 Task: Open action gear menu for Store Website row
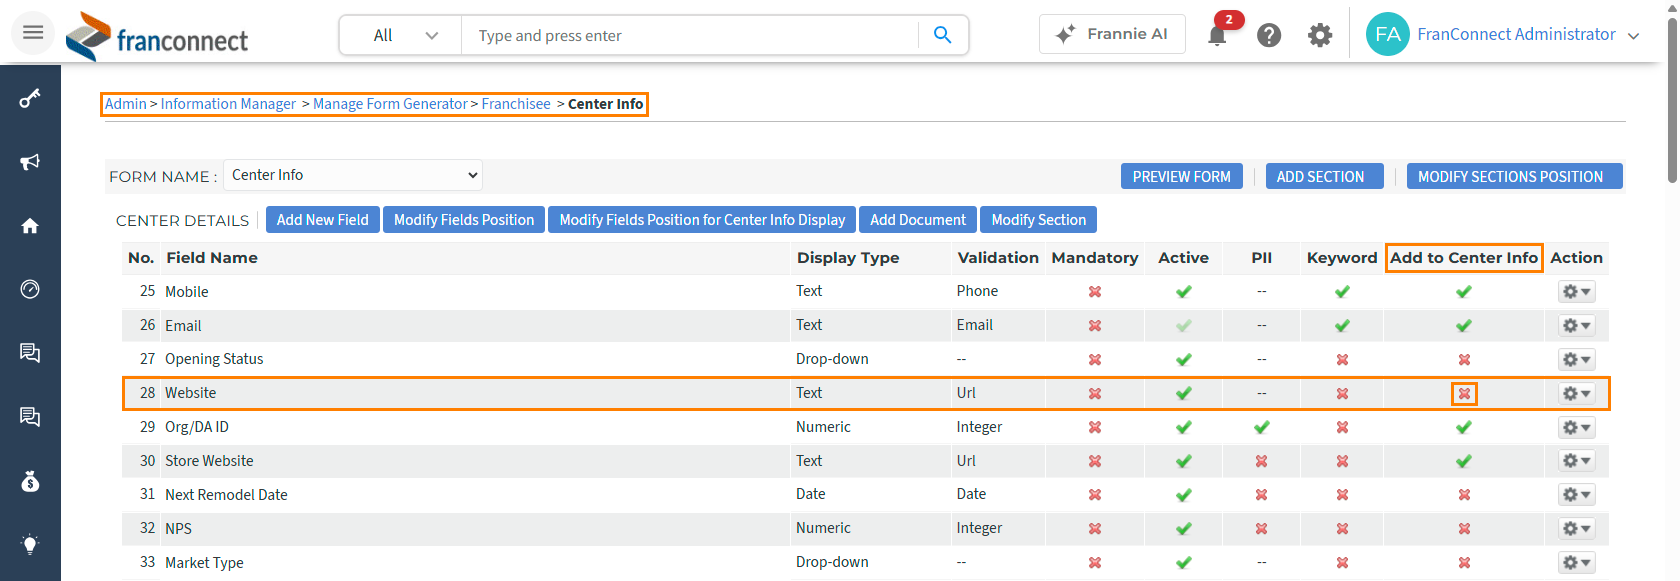(x=1576, y=461)
